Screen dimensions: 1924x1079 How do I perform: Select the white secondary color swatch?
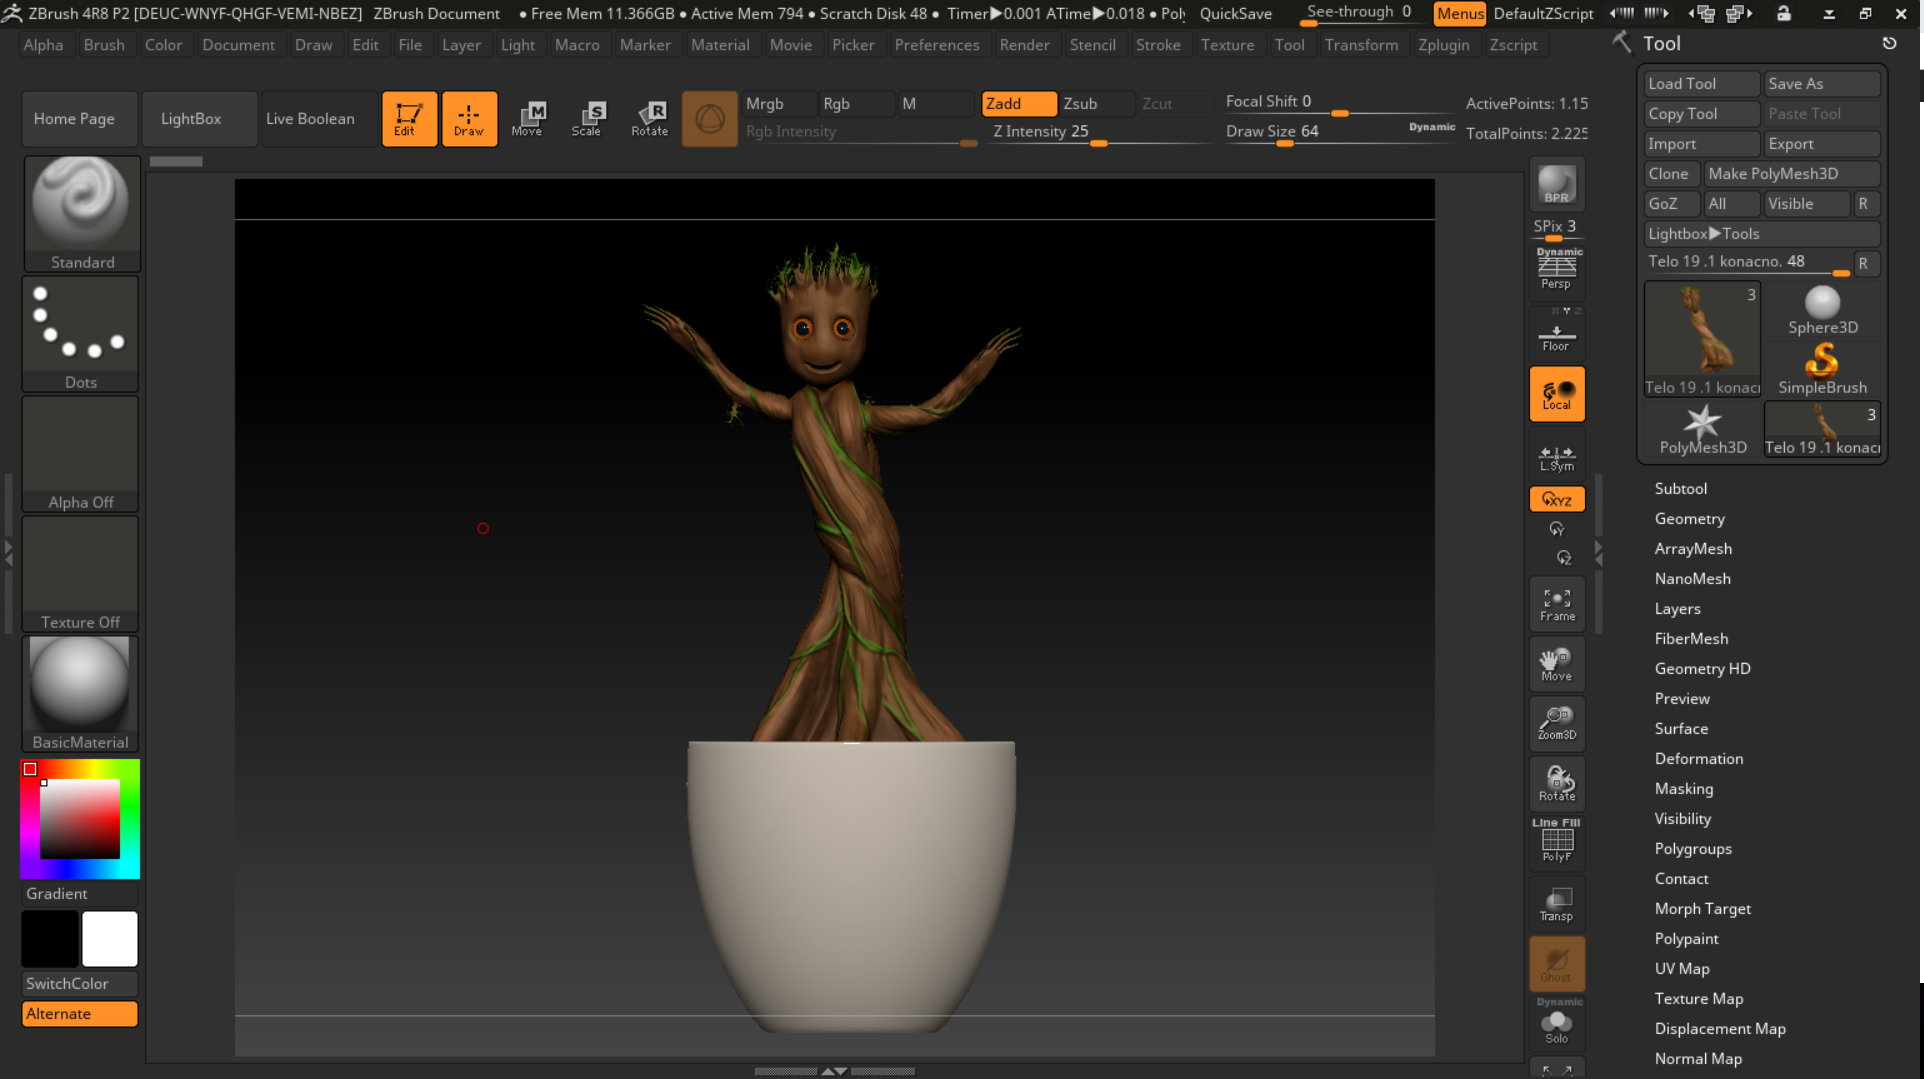[110, 939]
